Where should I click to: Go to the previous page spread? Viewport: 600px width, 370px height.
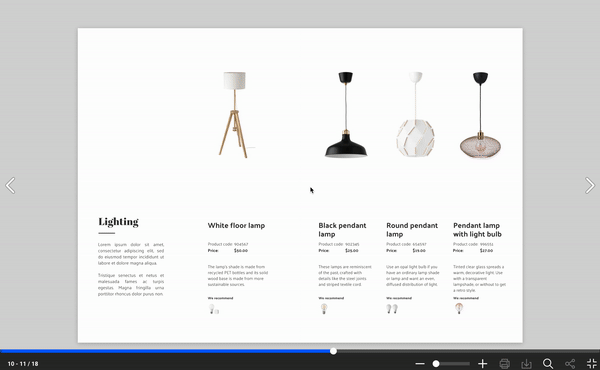(x=10, y=186)
